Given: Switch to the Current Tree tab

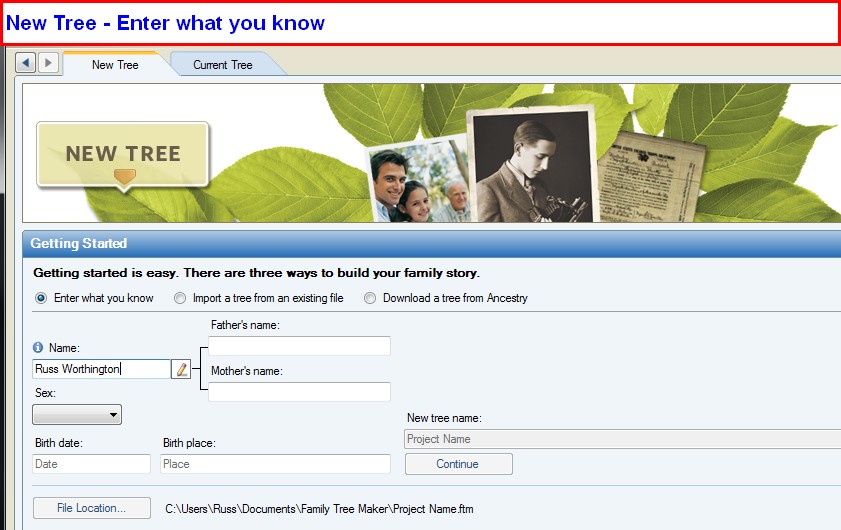Looking at the screenshot, I should (x=223, y=65).
